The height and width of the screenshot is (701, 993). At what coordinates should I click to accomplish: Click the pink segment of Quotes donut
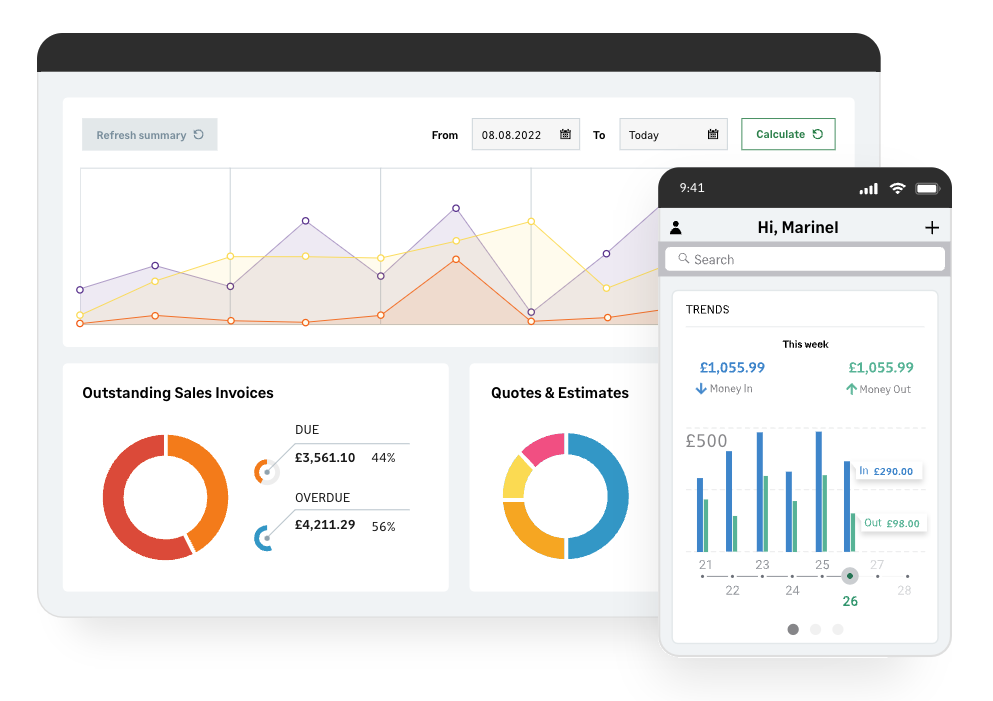click(545, 446)
